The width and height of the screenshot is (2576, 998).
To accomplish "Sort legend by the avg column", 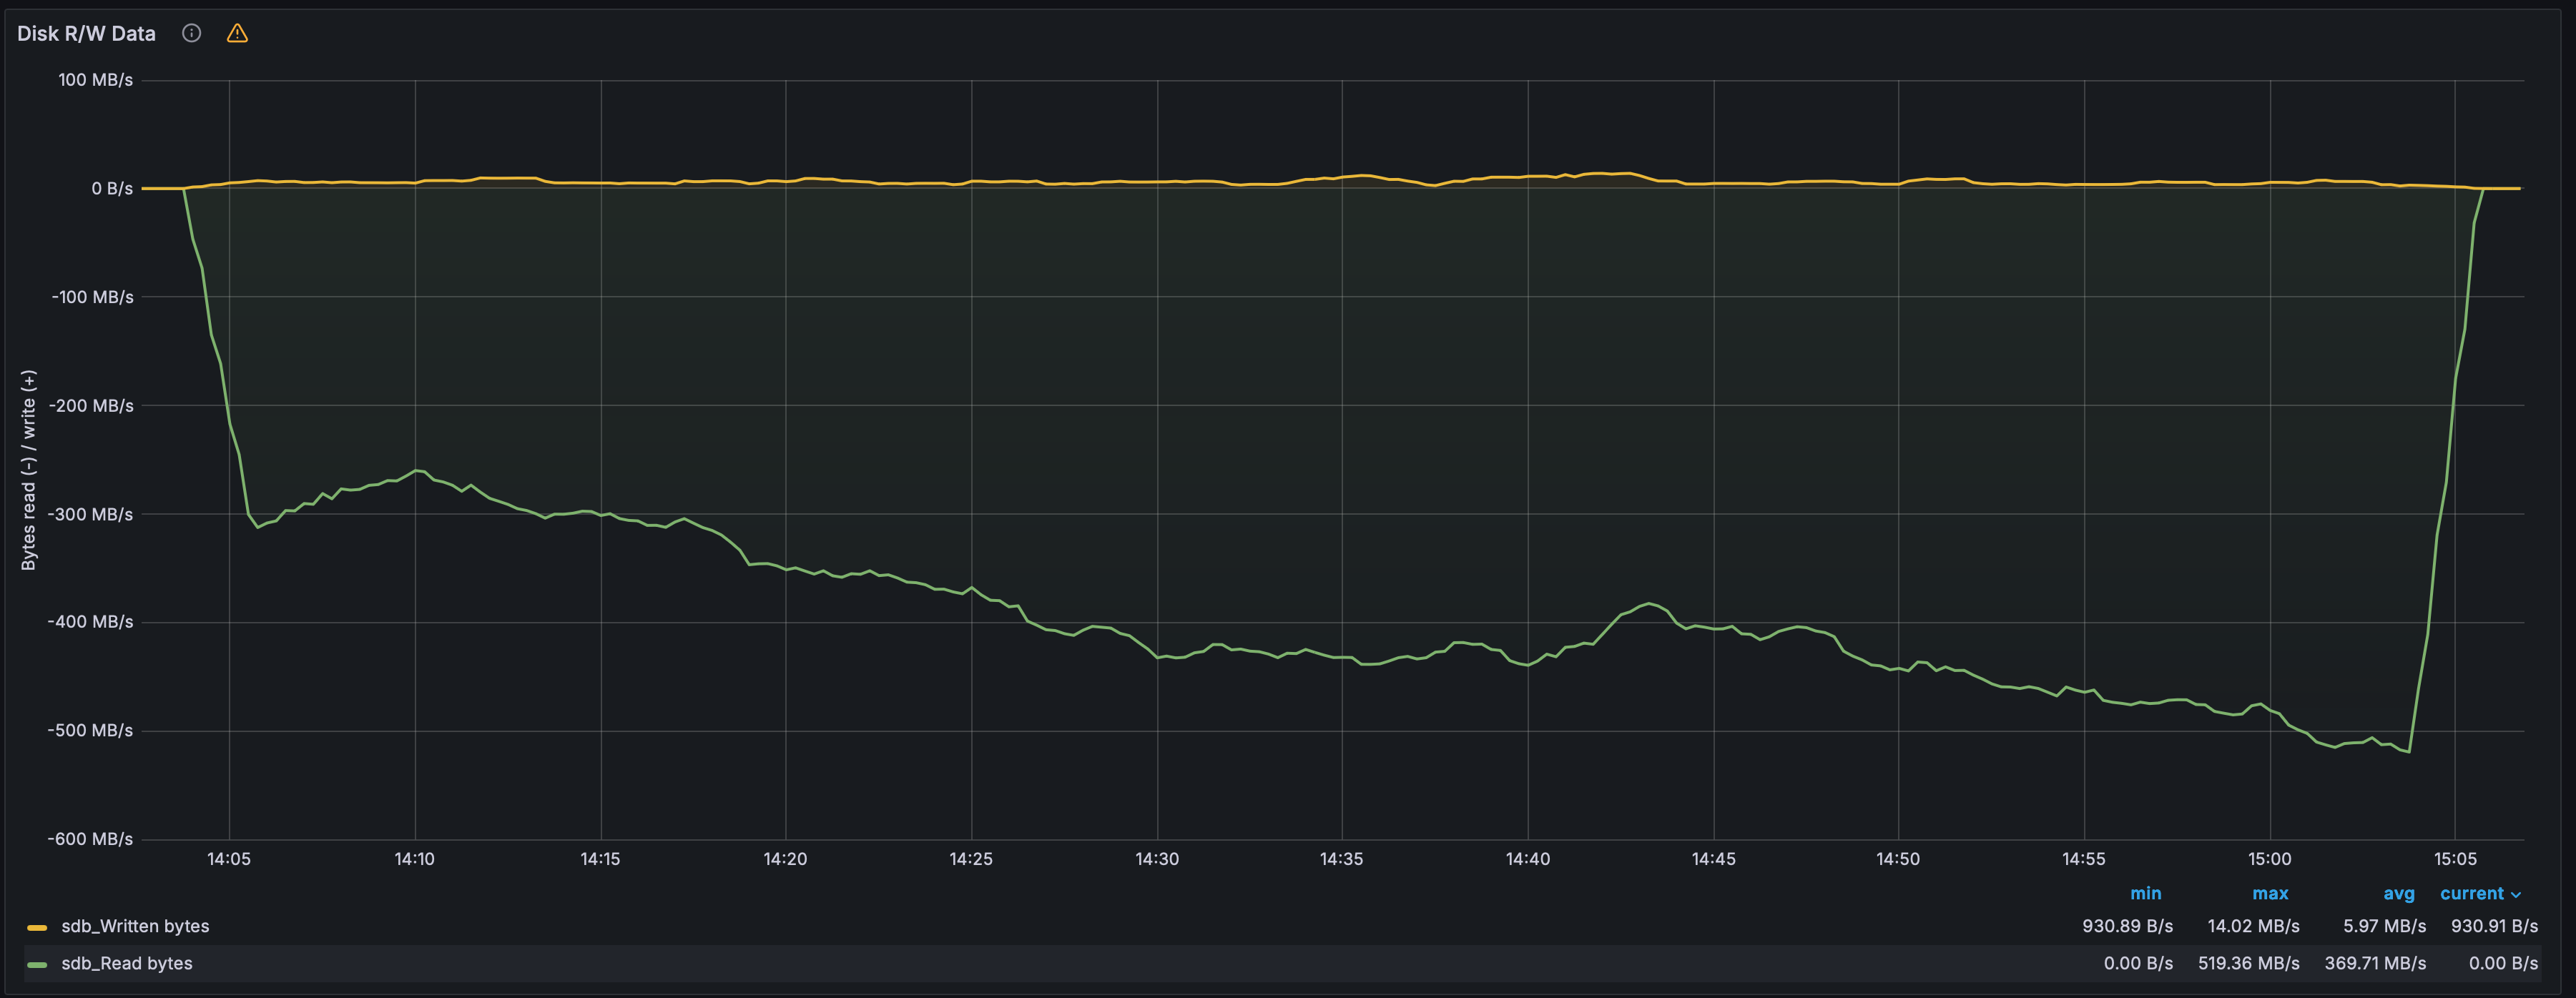I will pyautogui.click(x=2398, y=893).
